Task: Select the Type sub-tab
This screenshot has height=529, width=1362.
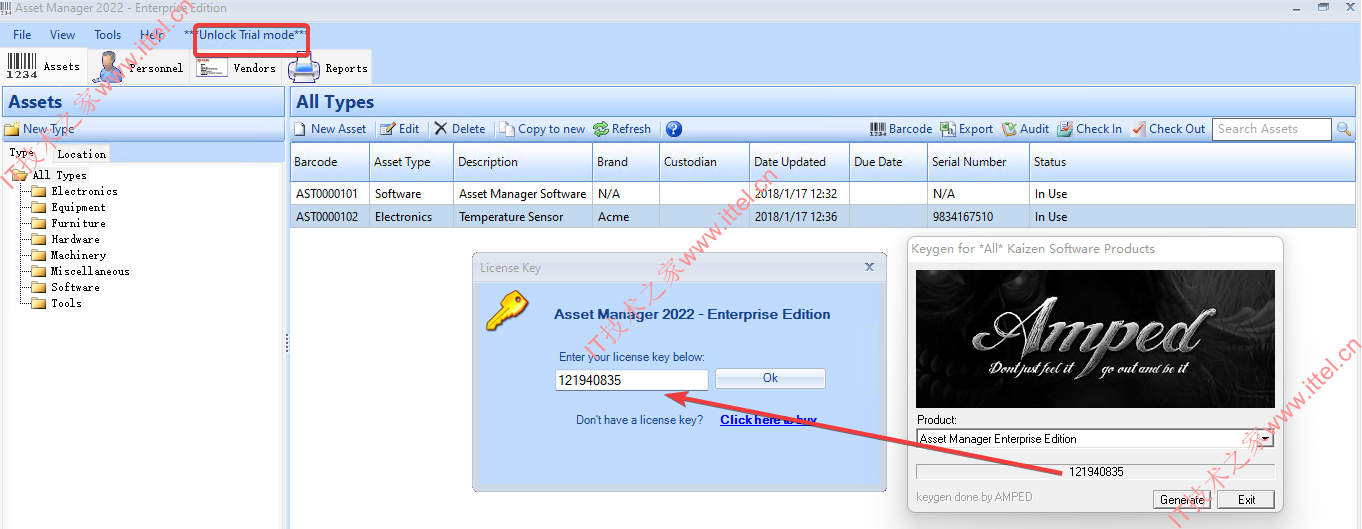Action: (x=21, y=153)
